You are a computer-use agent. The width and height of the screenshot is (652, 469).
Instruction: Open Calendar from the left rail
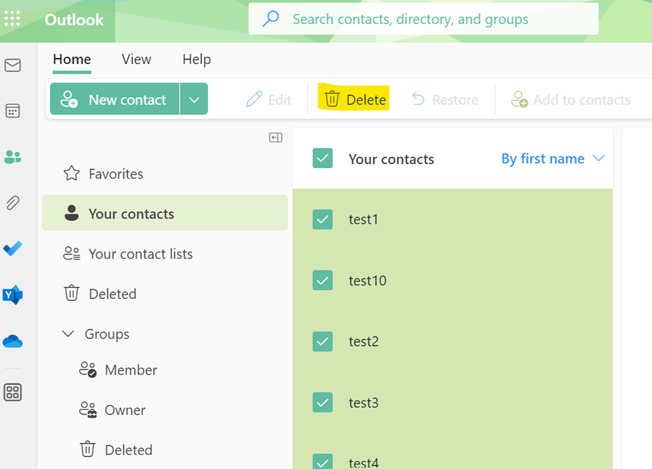point(12,111)
